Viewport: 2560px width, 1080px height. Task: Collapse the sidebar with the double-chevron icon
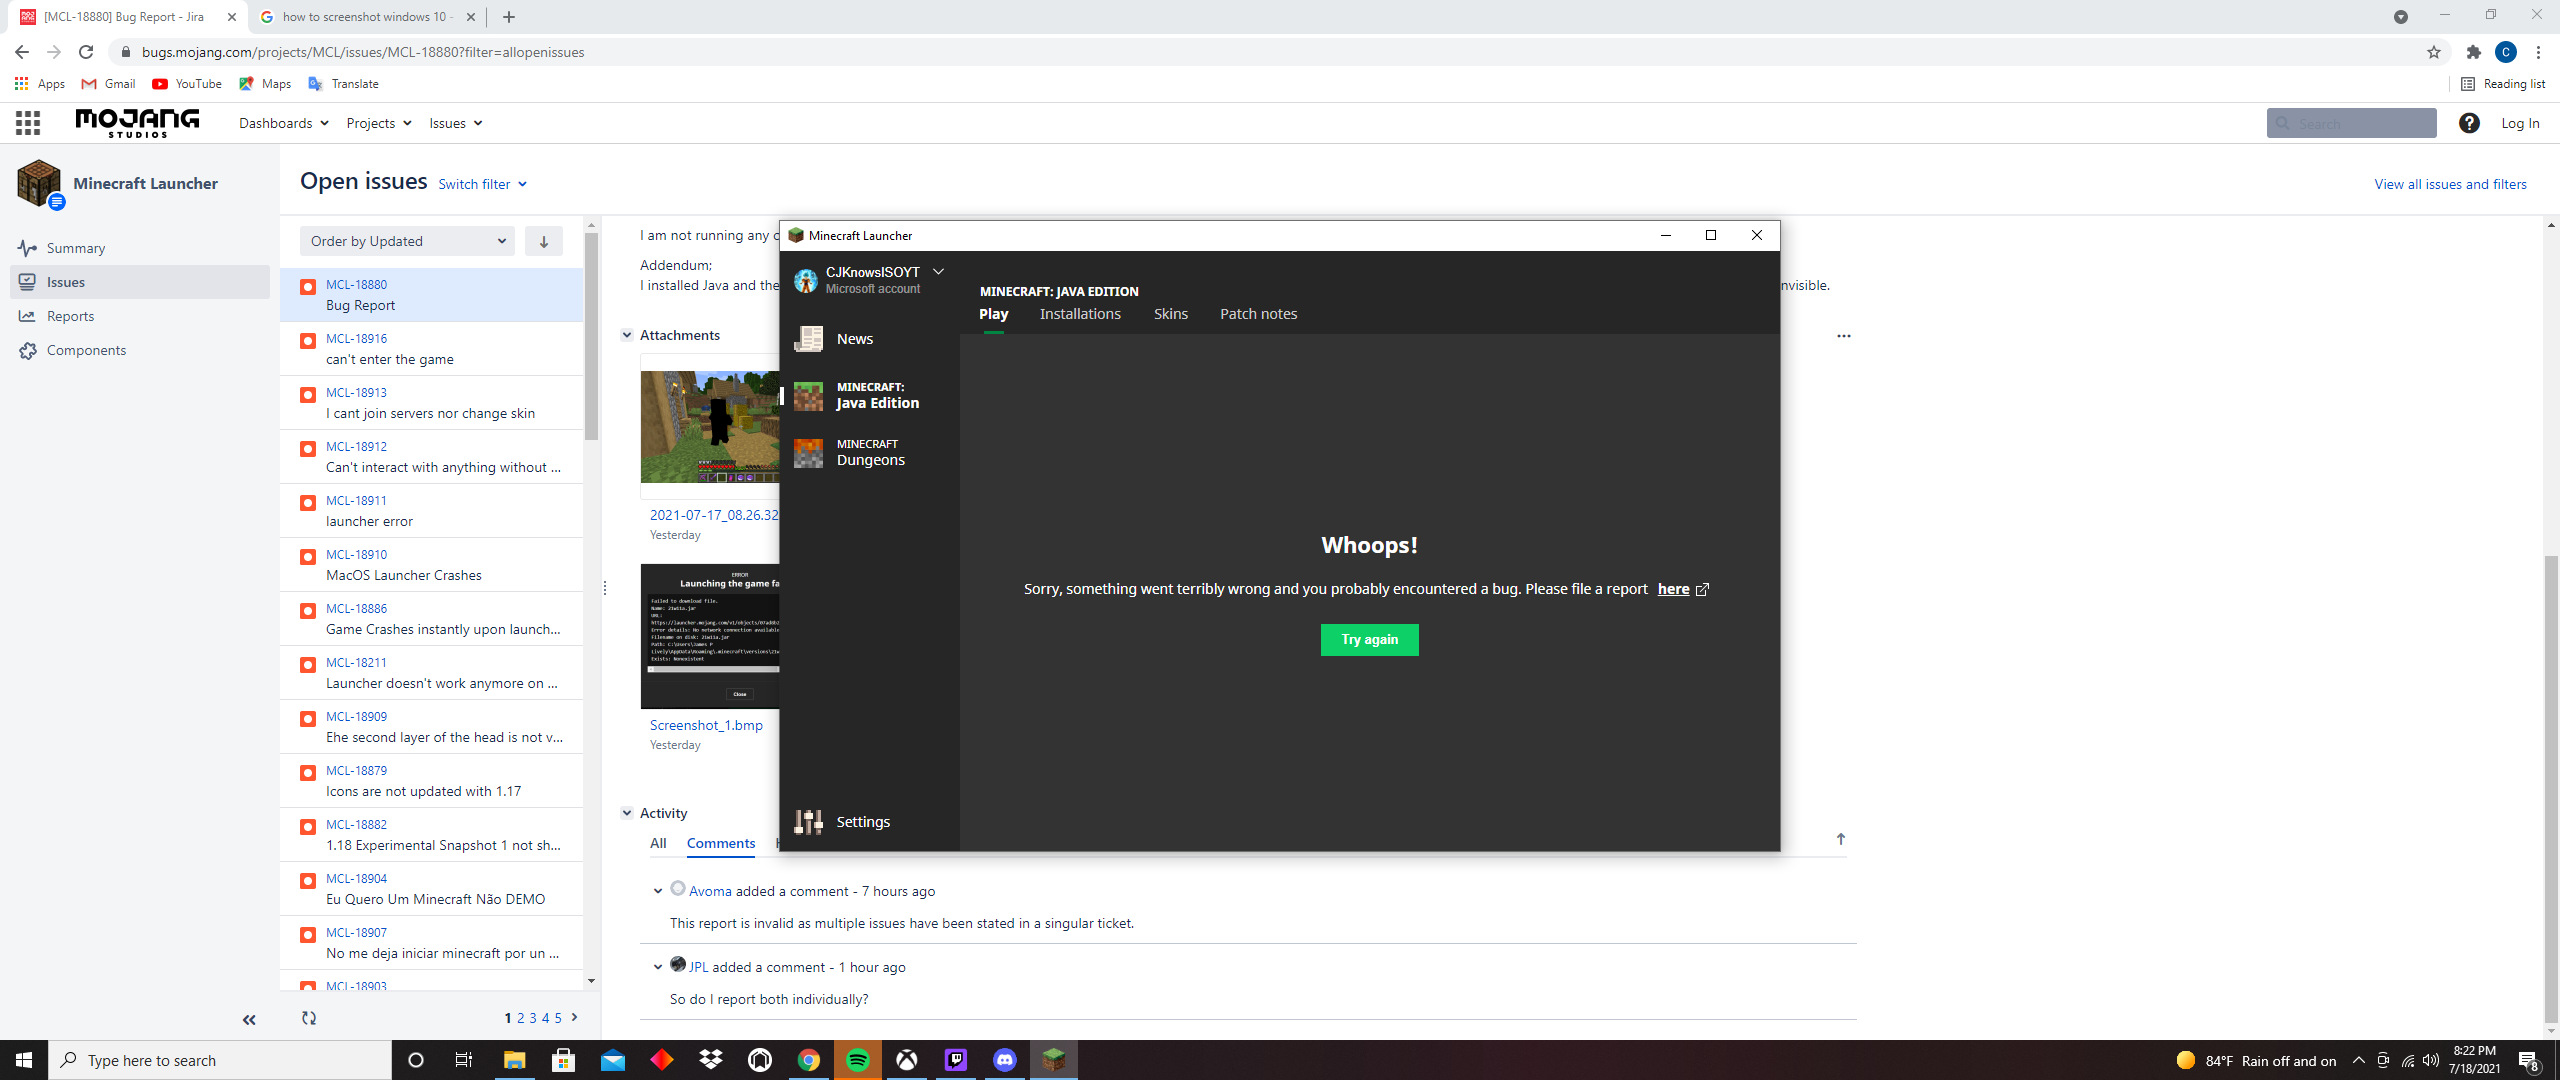[249, 1020]
